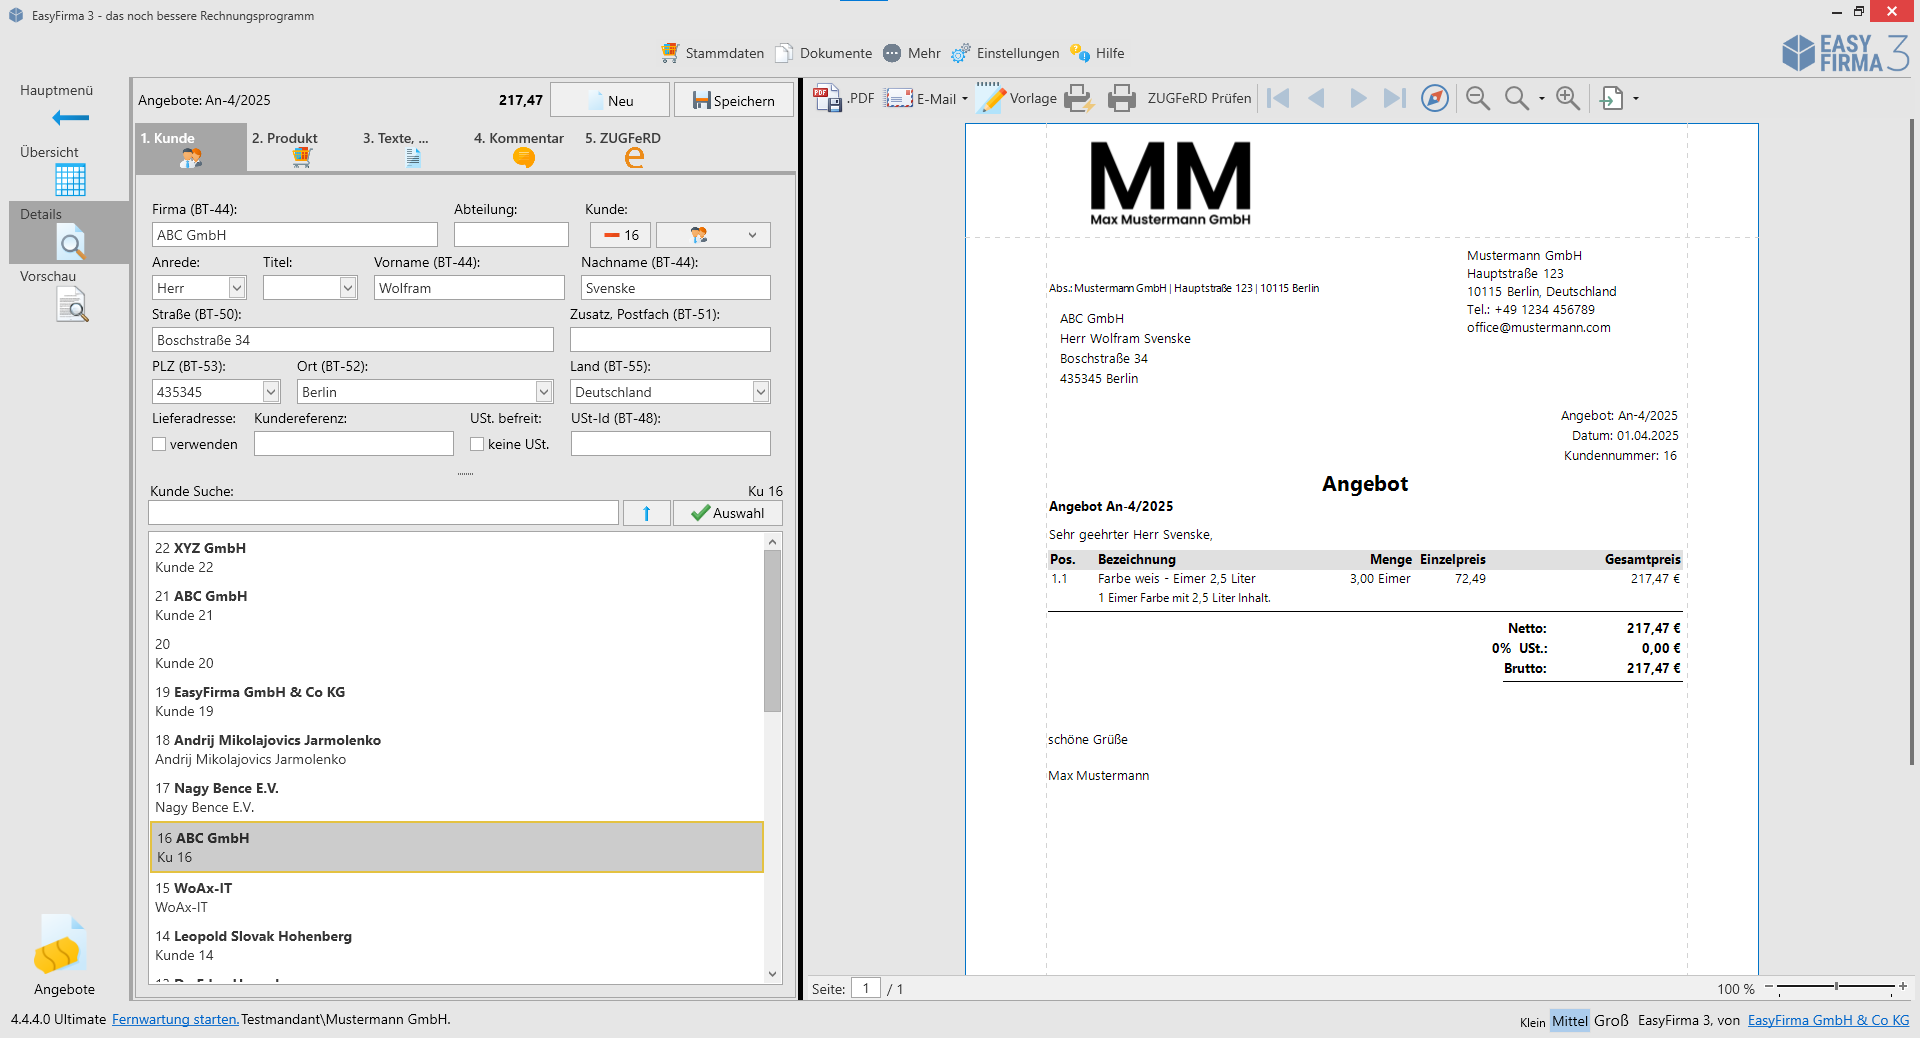Click the printer icon

[x=1122, y=98]
